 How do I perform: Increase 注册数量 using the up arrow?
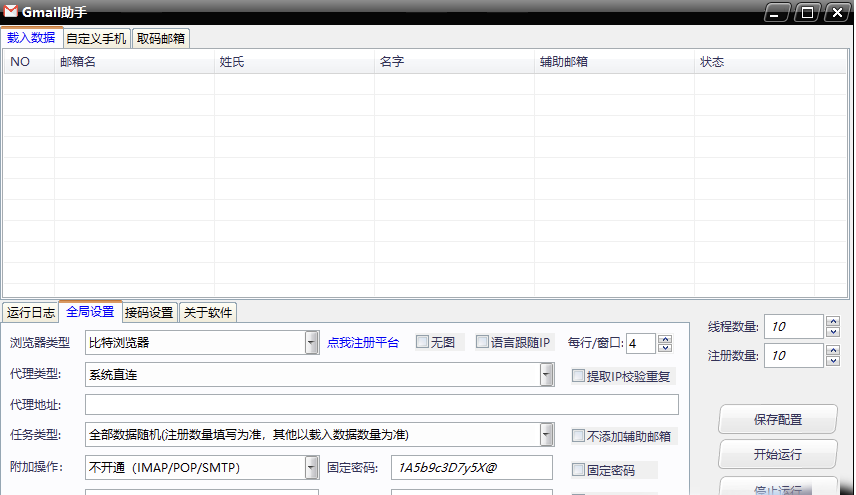pyautogui.click(x=833, y=350)
